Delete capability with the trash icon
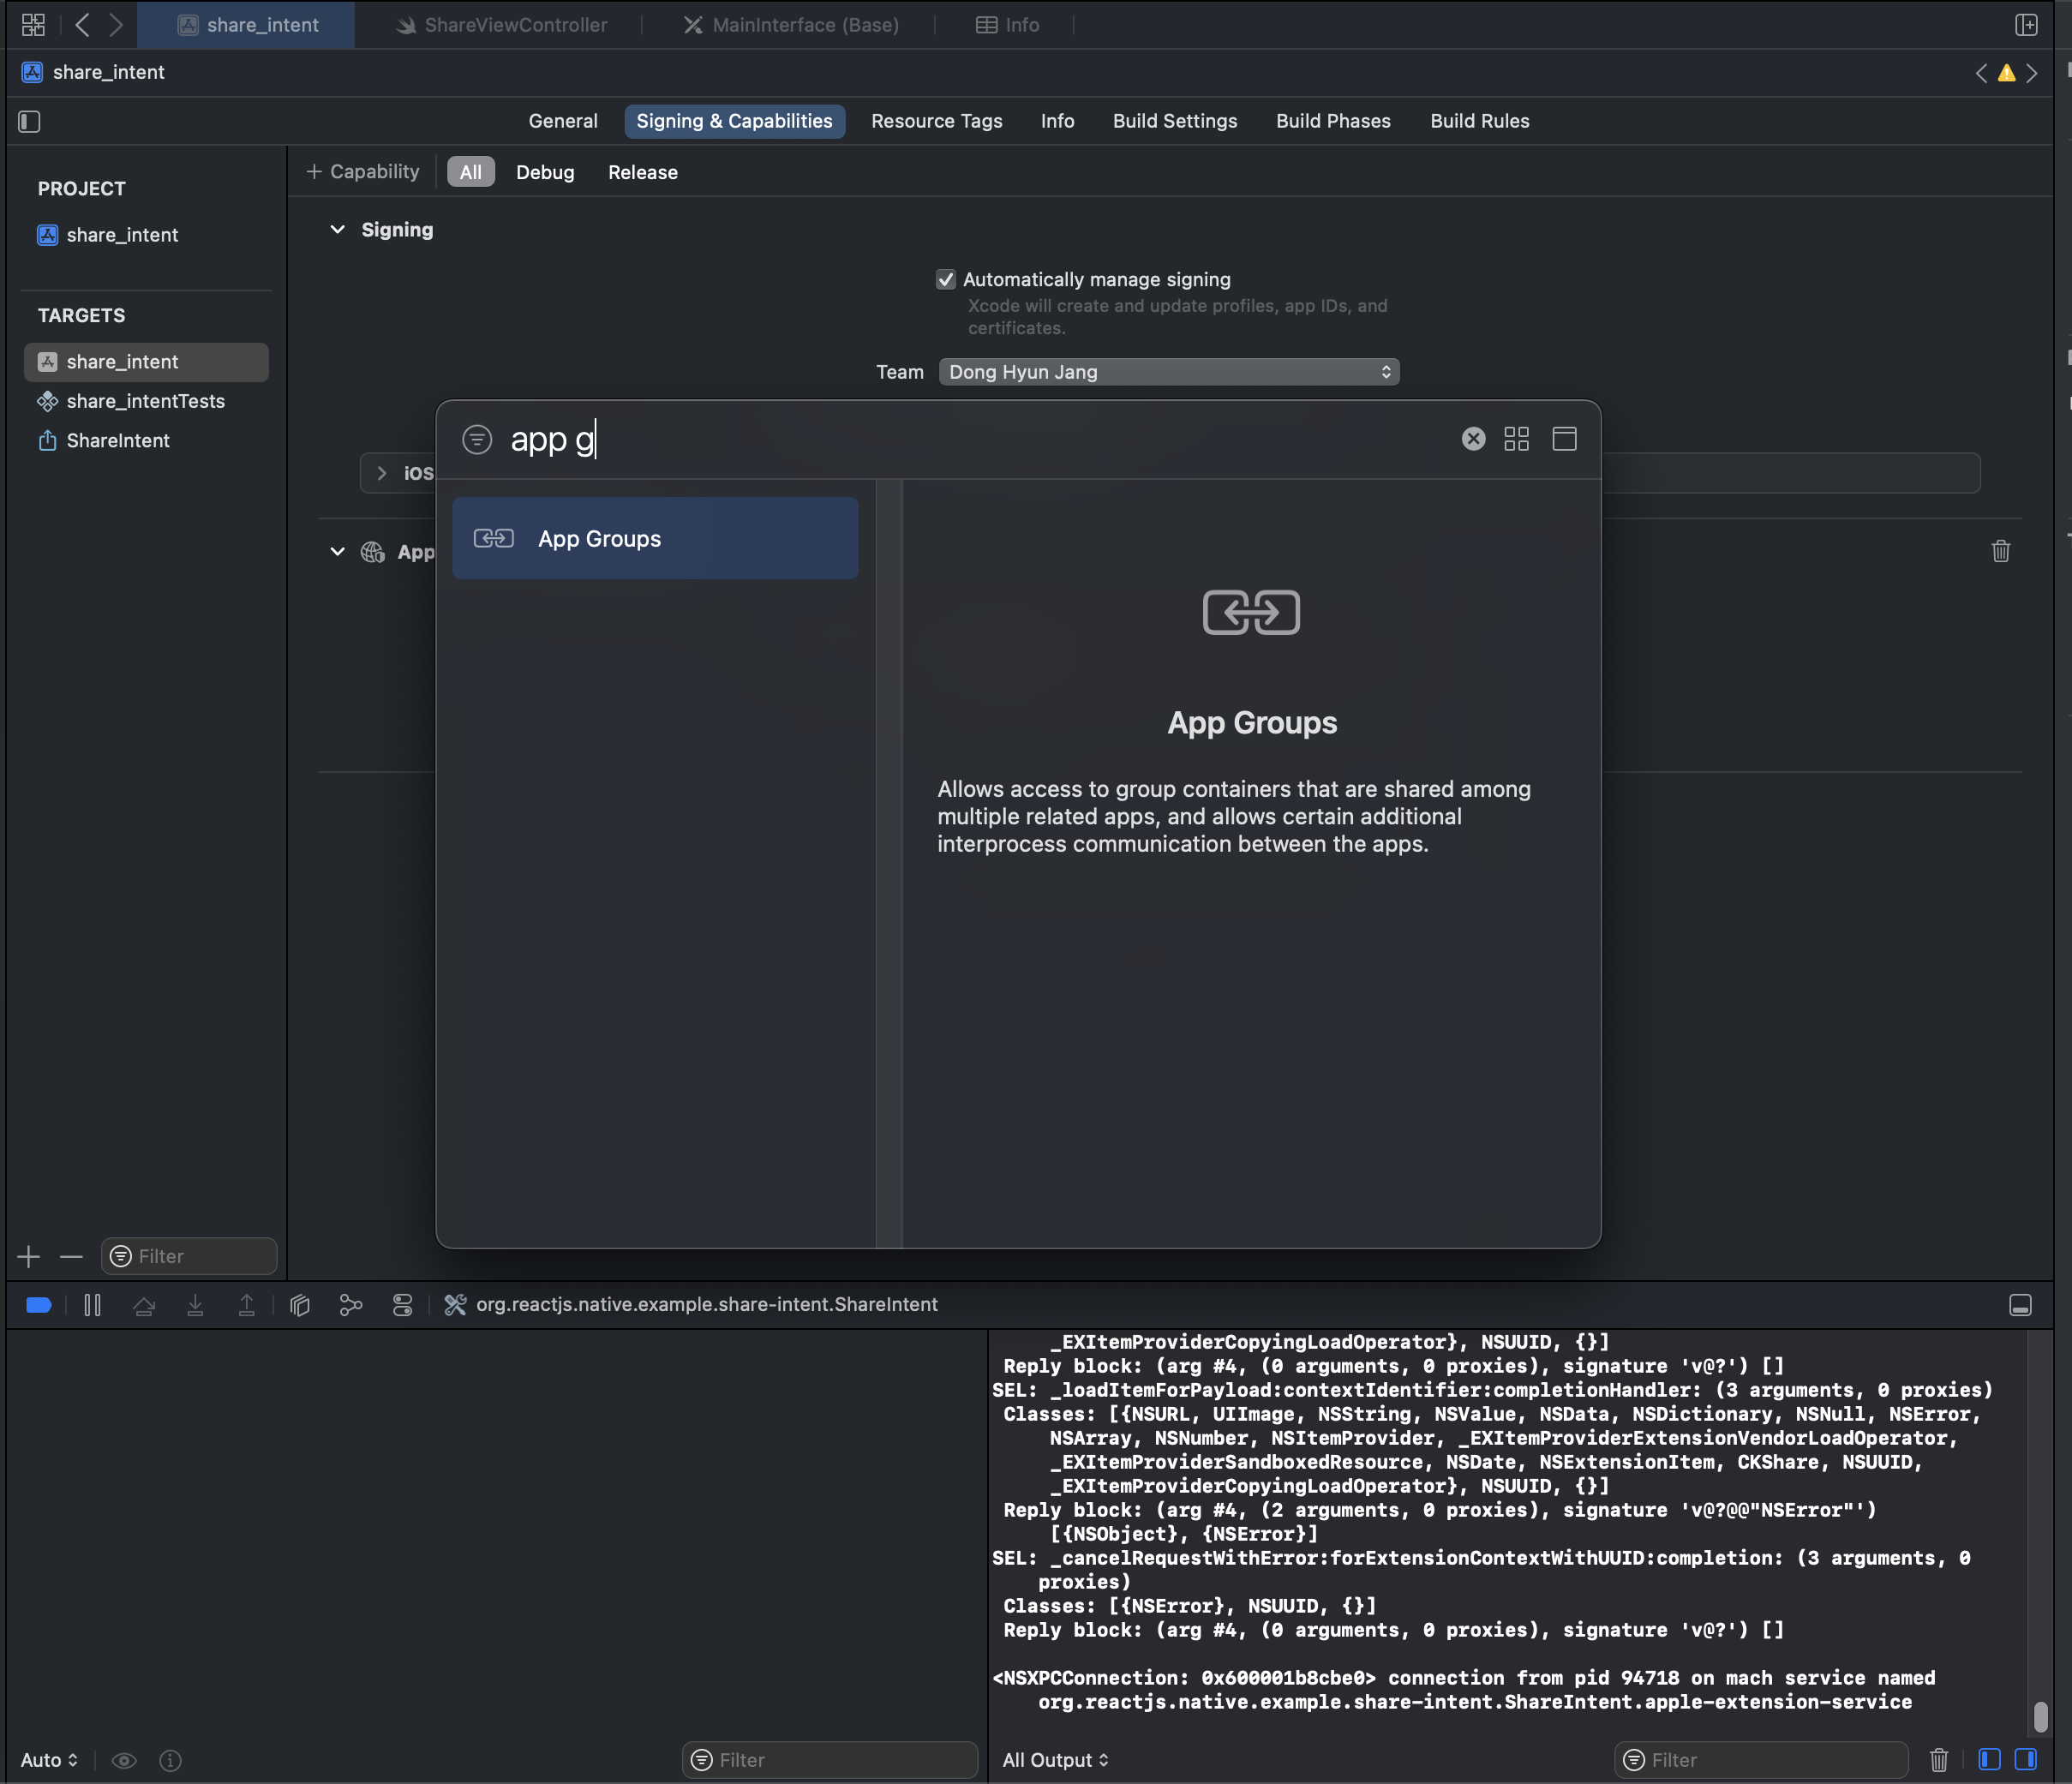This screenshot has width=2072, height=1784. pos(2000,551)
